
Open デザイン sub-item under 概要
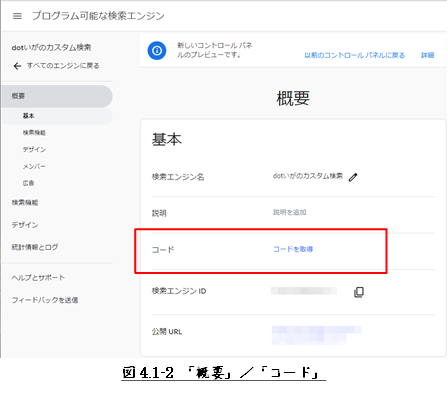pos(34,149)
